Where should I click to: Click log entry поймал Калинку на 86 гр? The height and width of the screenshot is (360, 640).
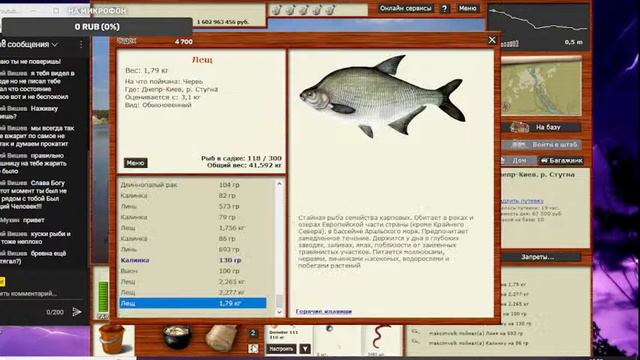478,343
